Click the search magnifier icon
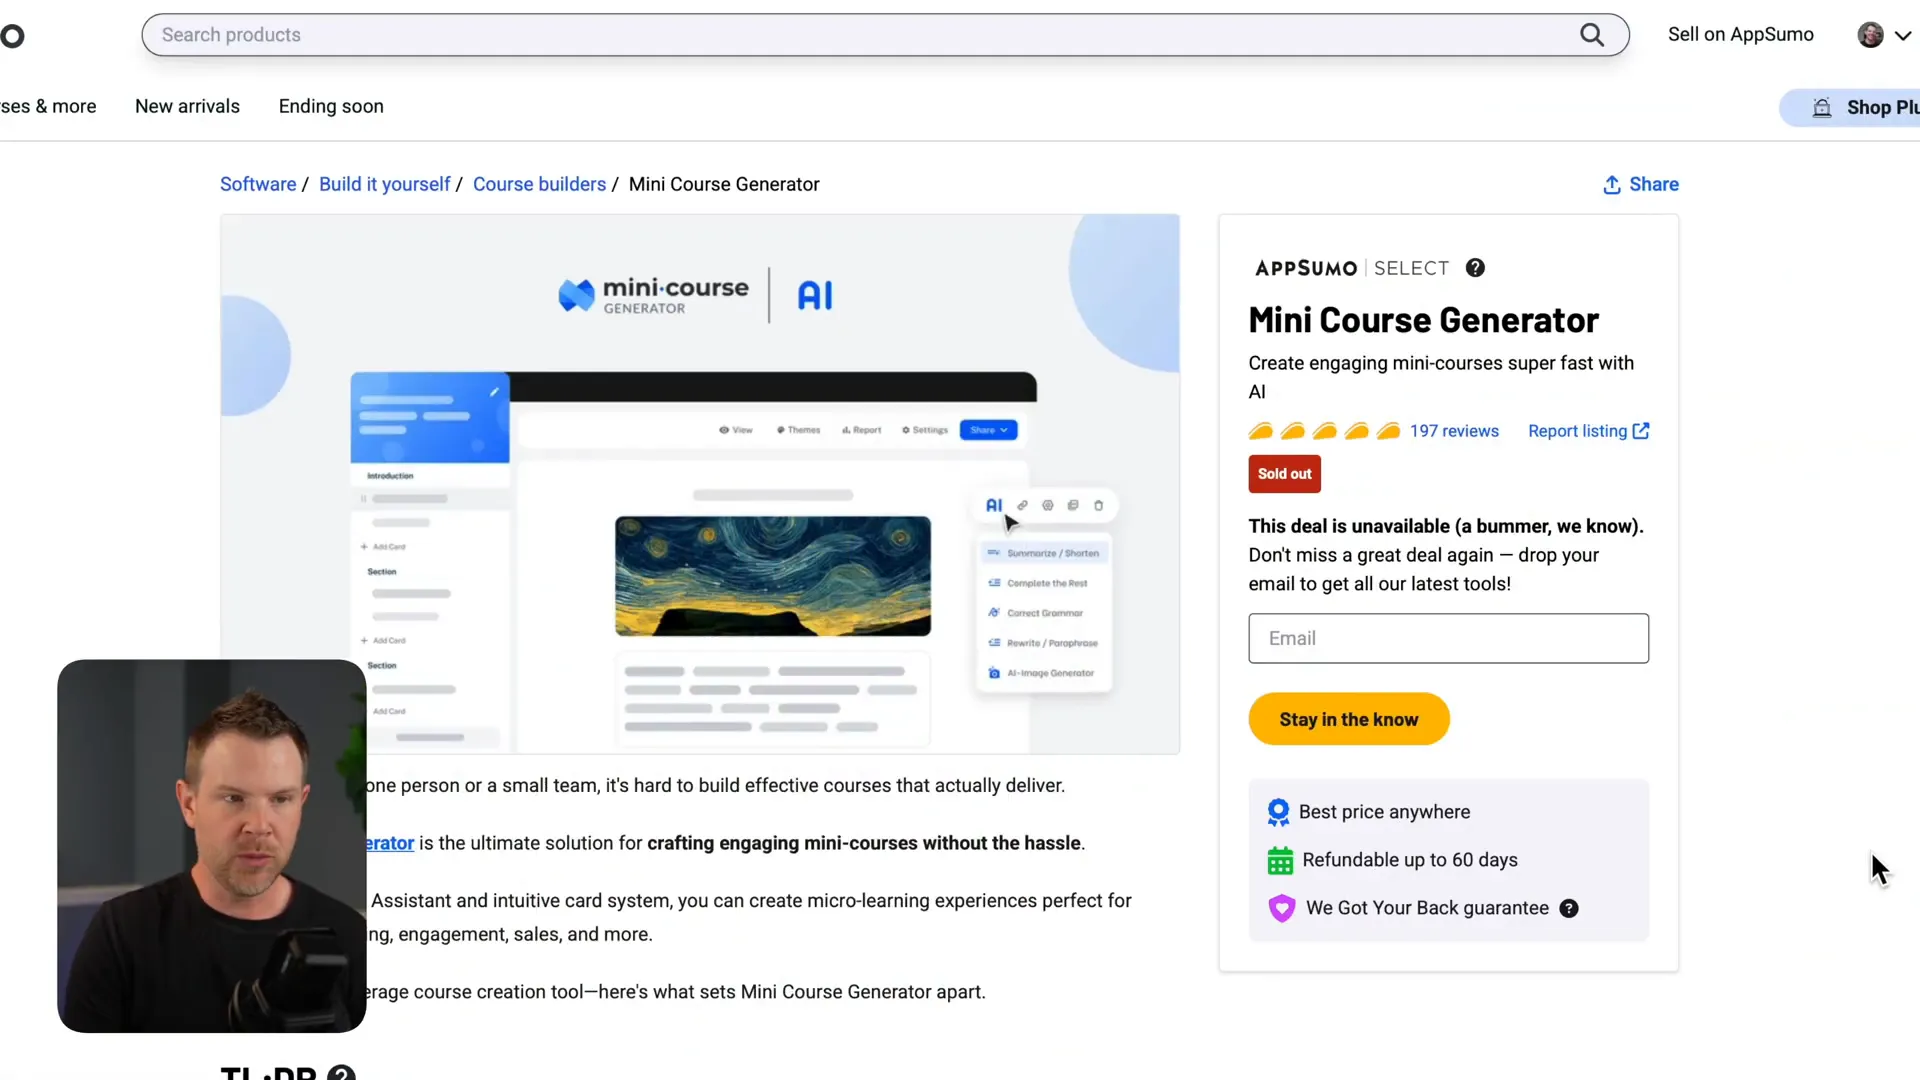This screenshot has height=1080, width=1920. pos(1592,35)
